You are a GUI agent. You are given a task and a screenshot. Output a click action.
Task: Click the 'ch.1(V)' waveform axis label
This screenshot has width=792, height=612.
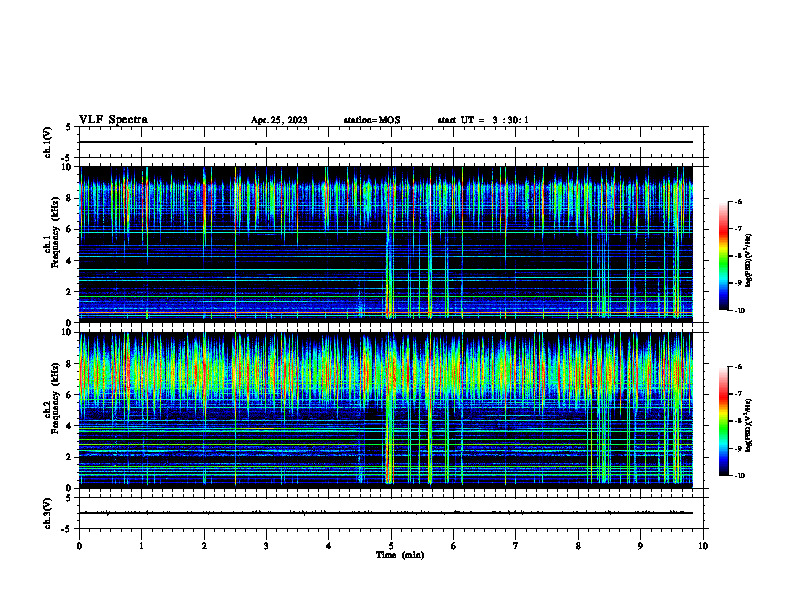(47, 142)
